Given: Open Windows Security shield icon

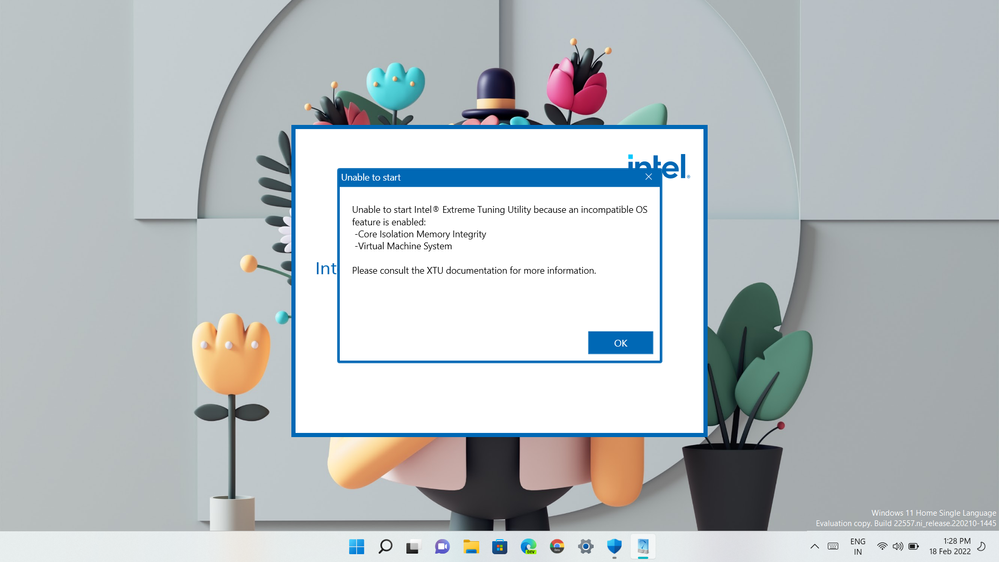Looking at the screenshot, I should pyautogui.click(x=614, y=547).
